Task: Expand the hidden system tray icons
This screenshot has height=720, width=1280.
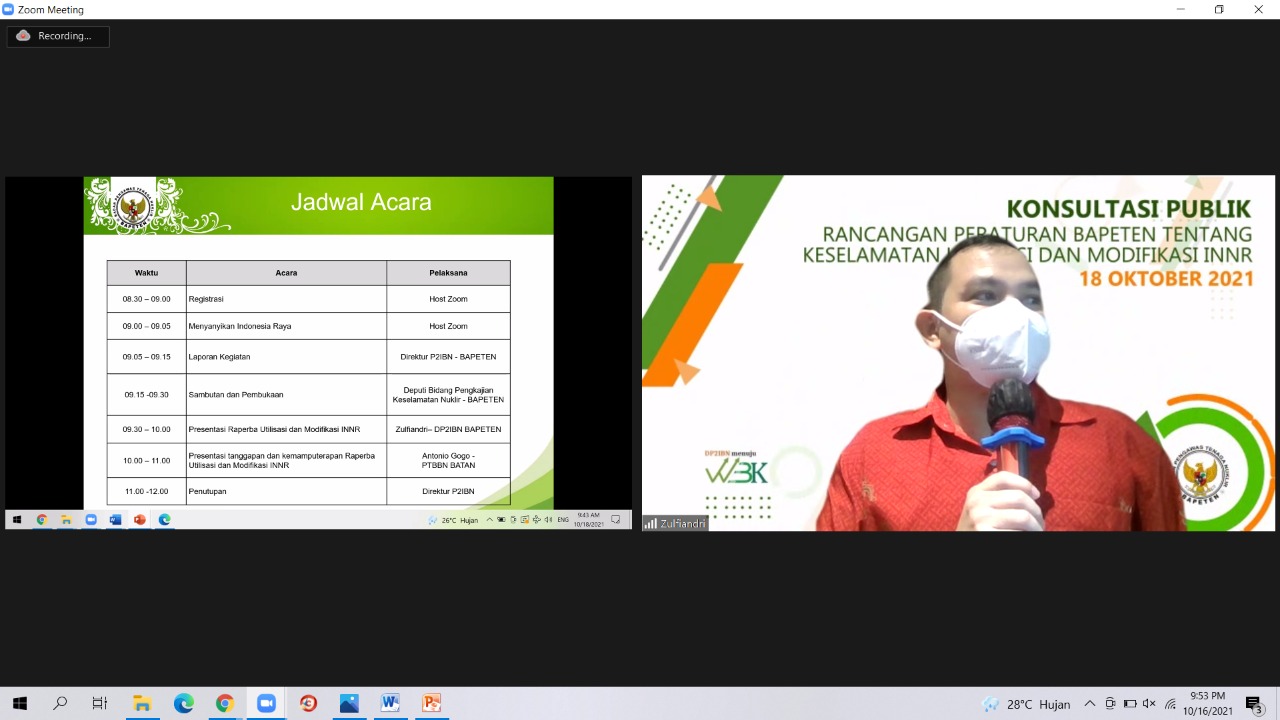Action: [1090, 704]
